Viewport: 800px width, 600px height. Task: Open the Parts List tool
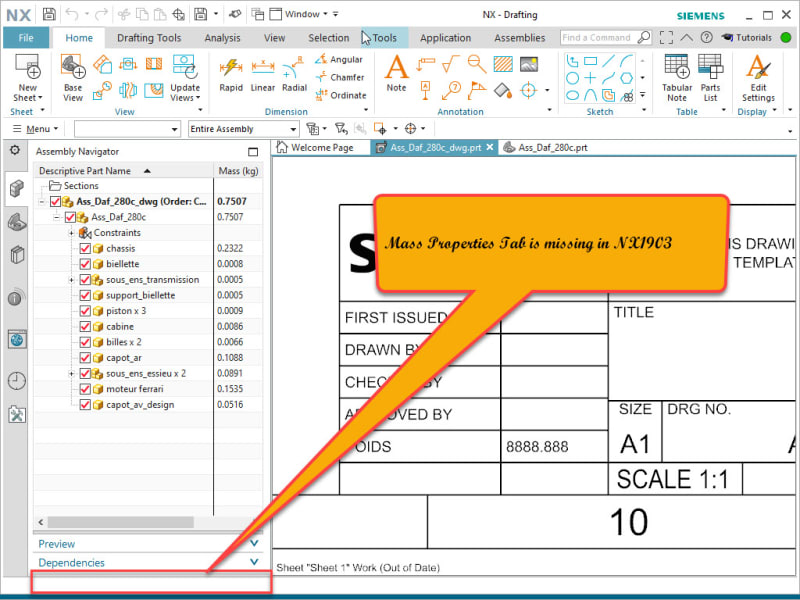pyautogui.click(x=710, y=78)
